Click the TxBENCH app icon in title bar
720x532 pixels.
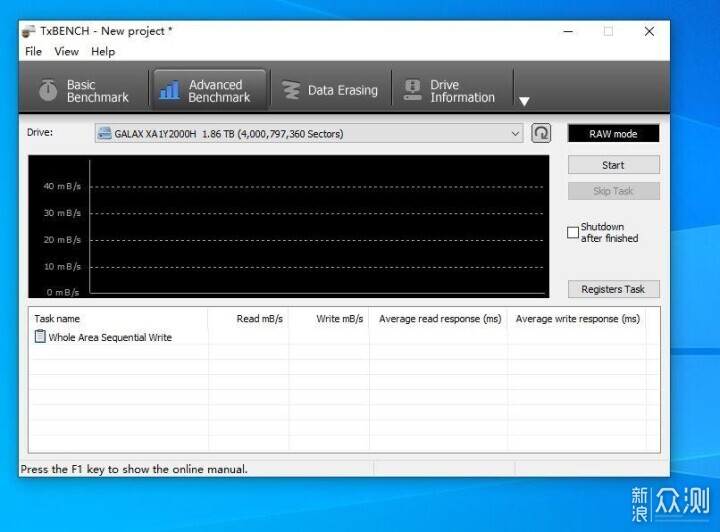28,31
